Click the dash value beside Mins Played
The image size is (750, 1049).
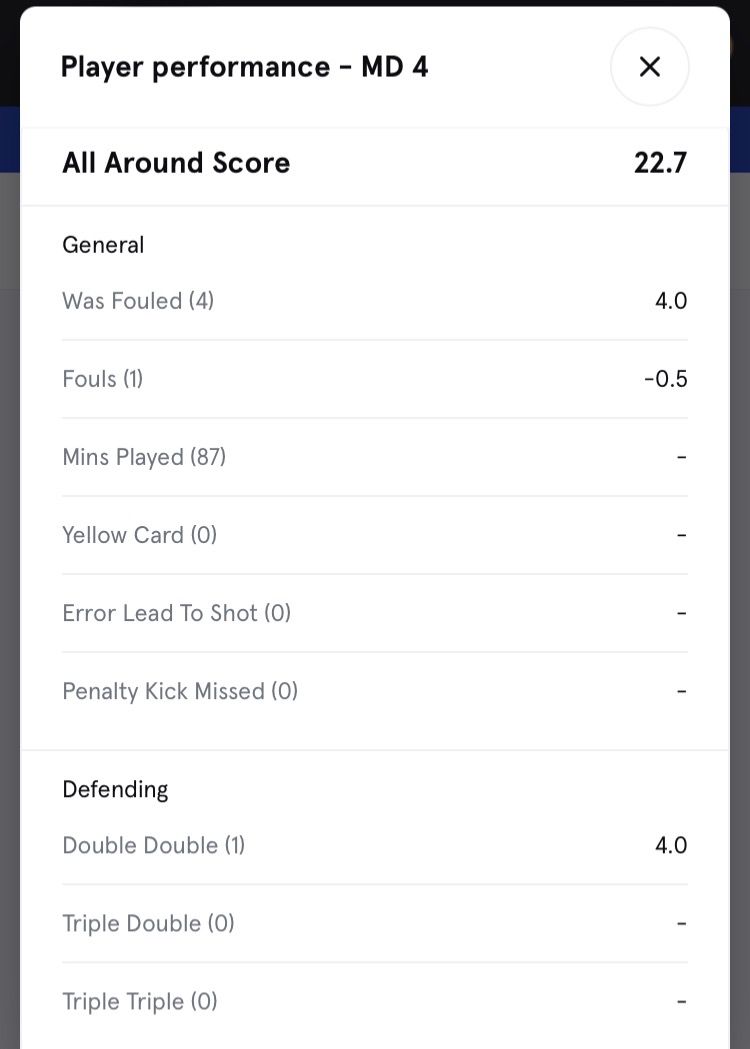[681, 457]
